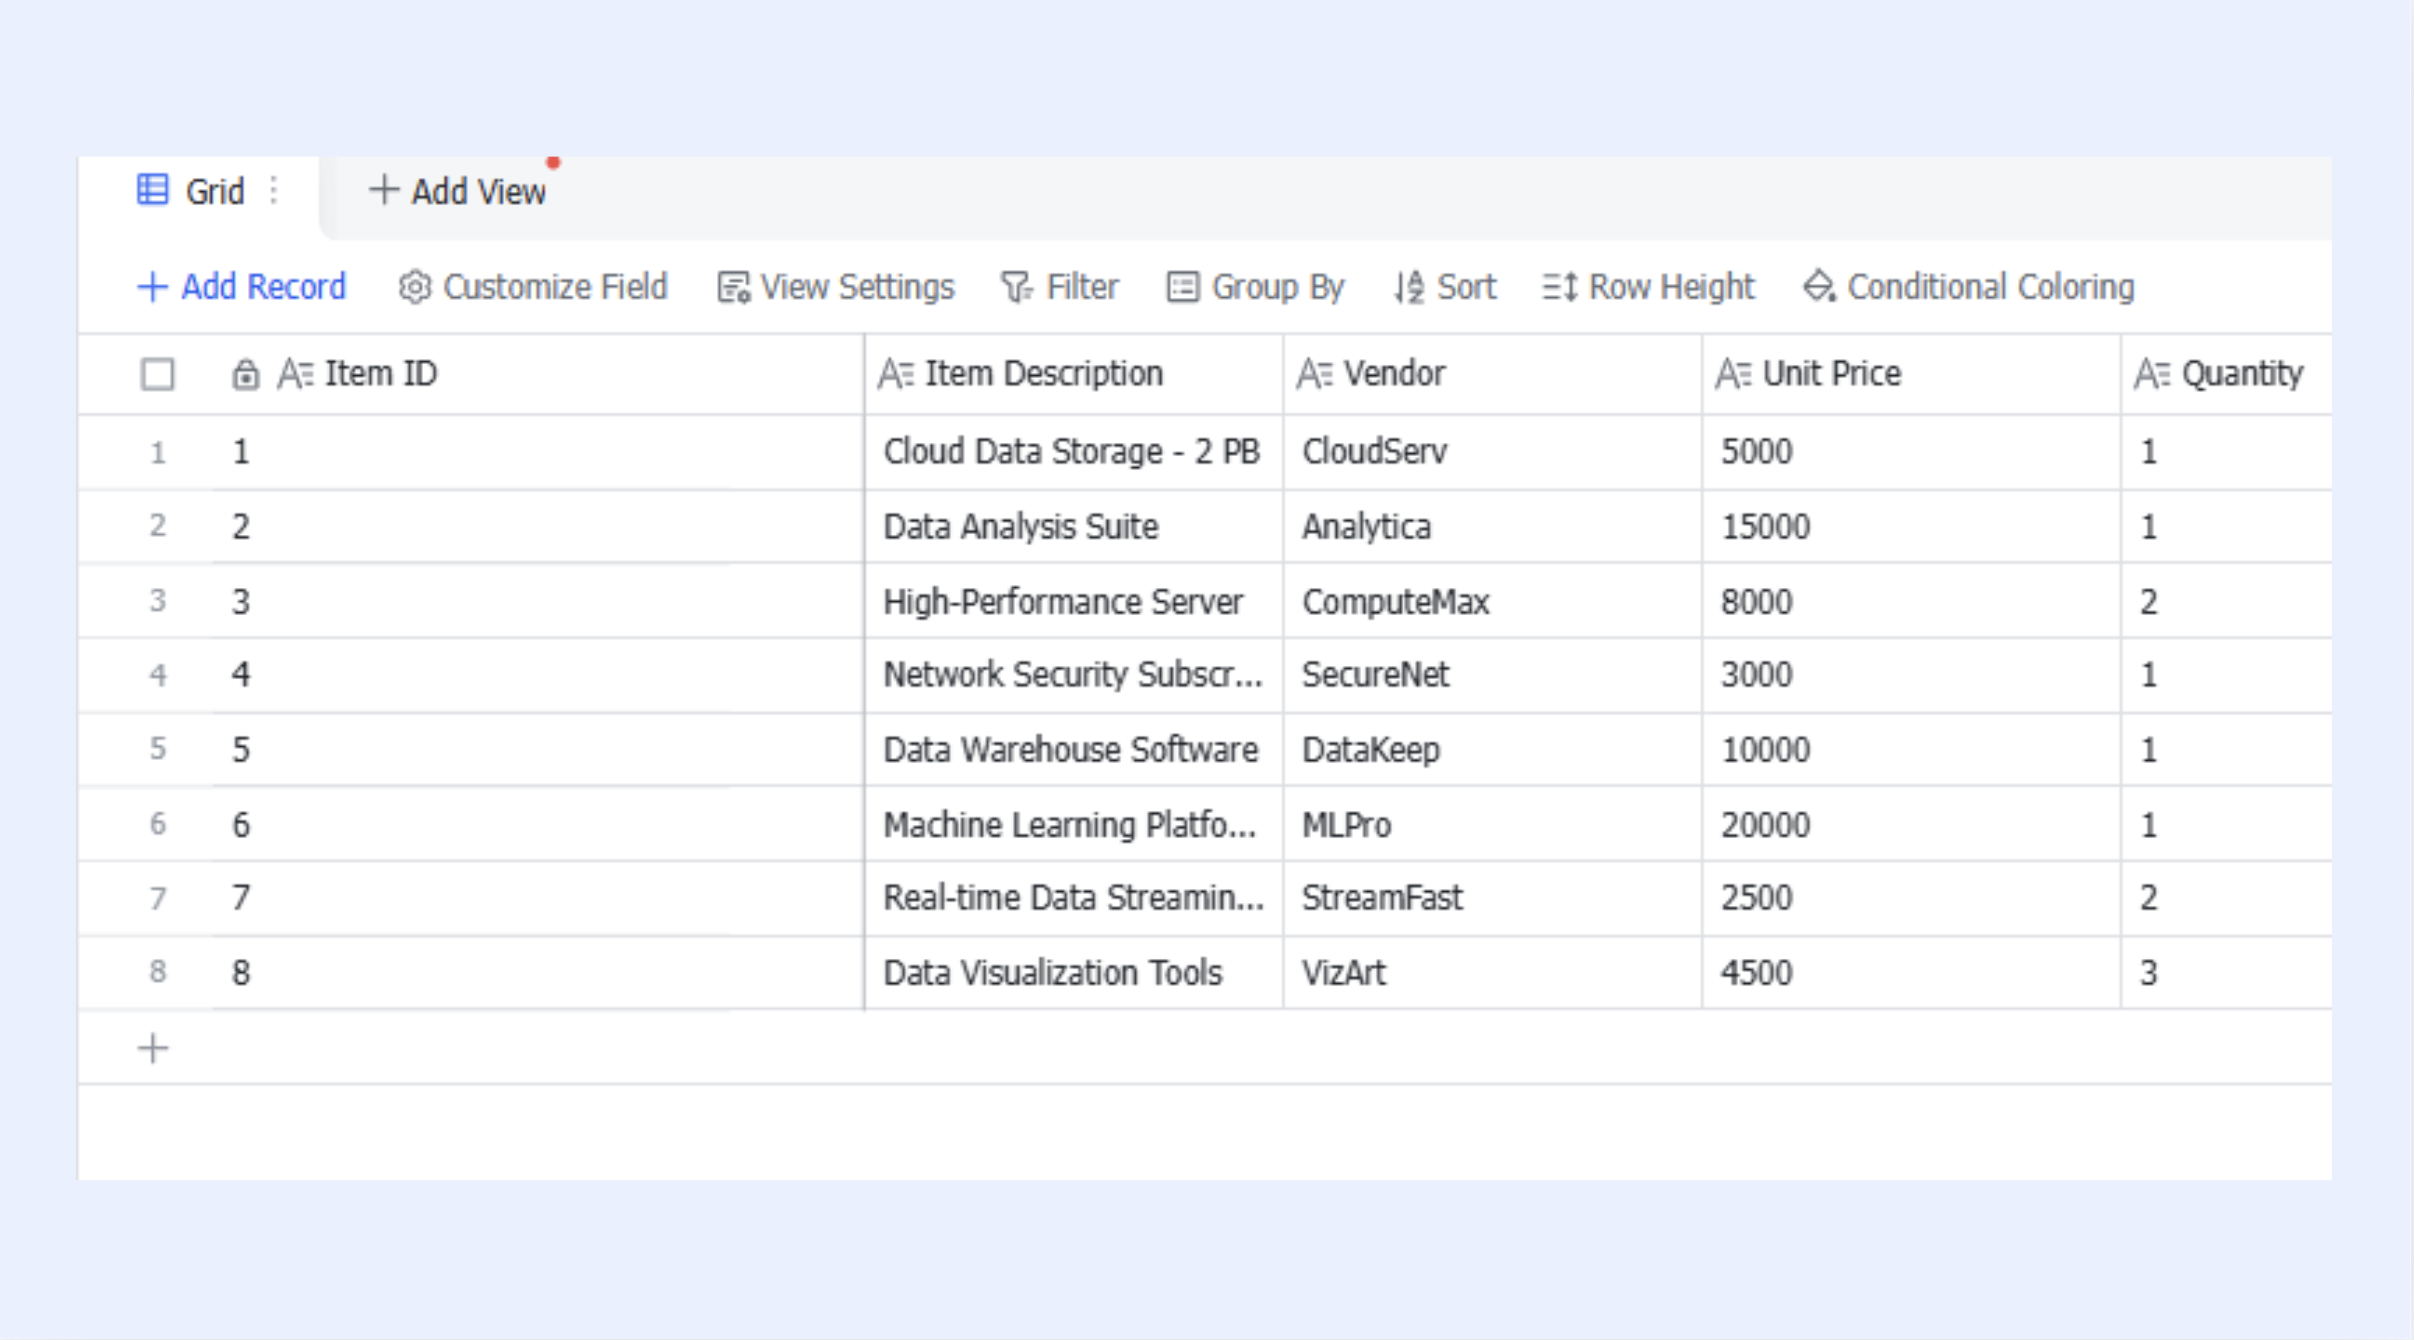Select the 'StreamFast' vendor cell
The height and width of the screenshot is (1340, 2414).
click(1493, 898)
